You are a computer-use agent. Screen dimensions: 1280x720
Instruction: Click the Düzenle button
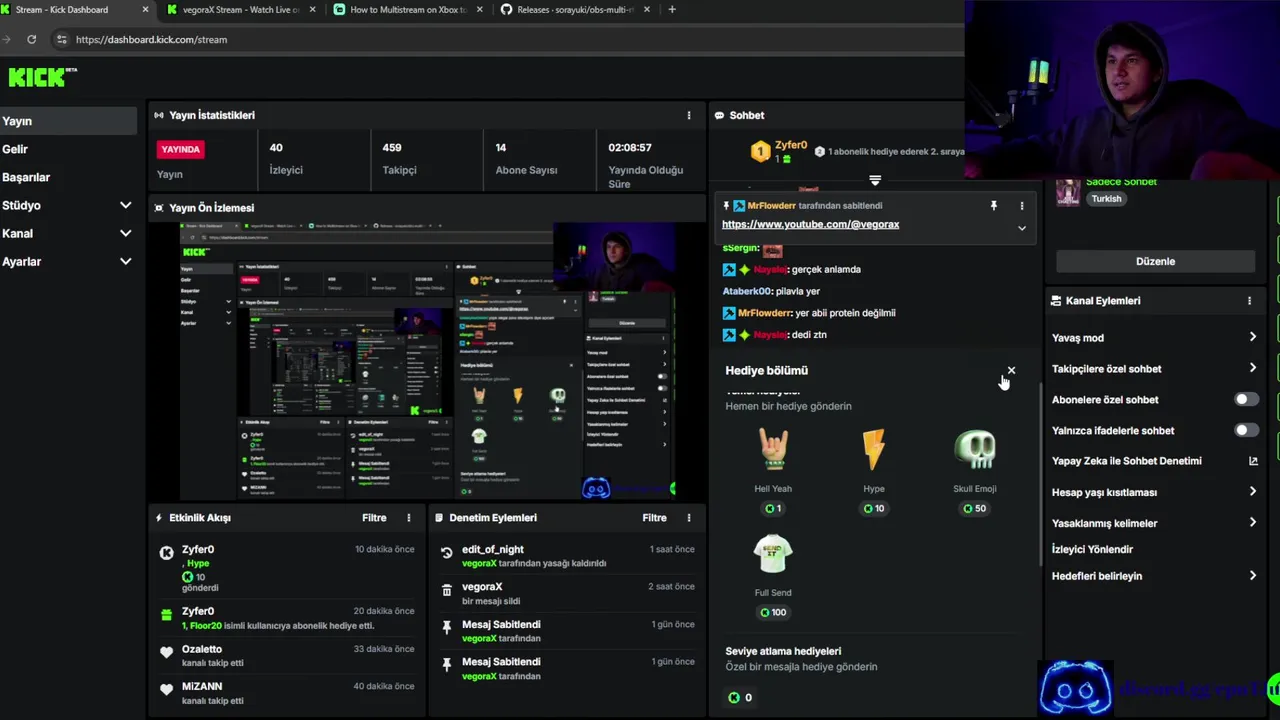[1155, 261]
